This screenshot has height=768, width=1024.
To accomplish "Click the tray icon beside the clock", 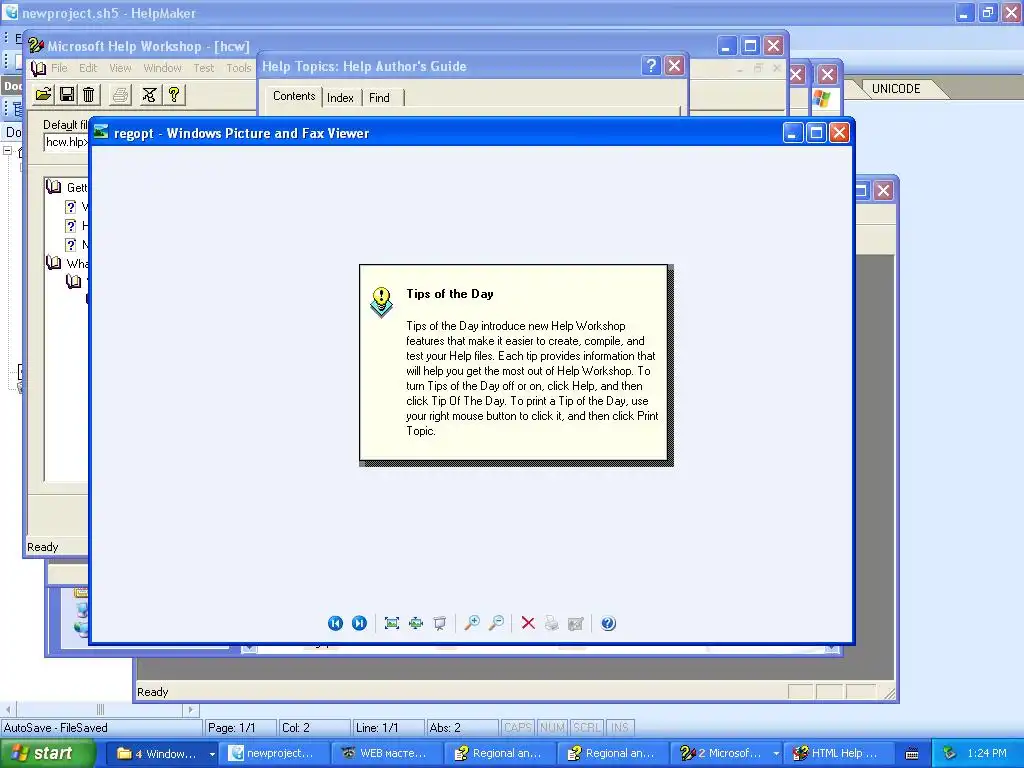I will pos(949,753).
